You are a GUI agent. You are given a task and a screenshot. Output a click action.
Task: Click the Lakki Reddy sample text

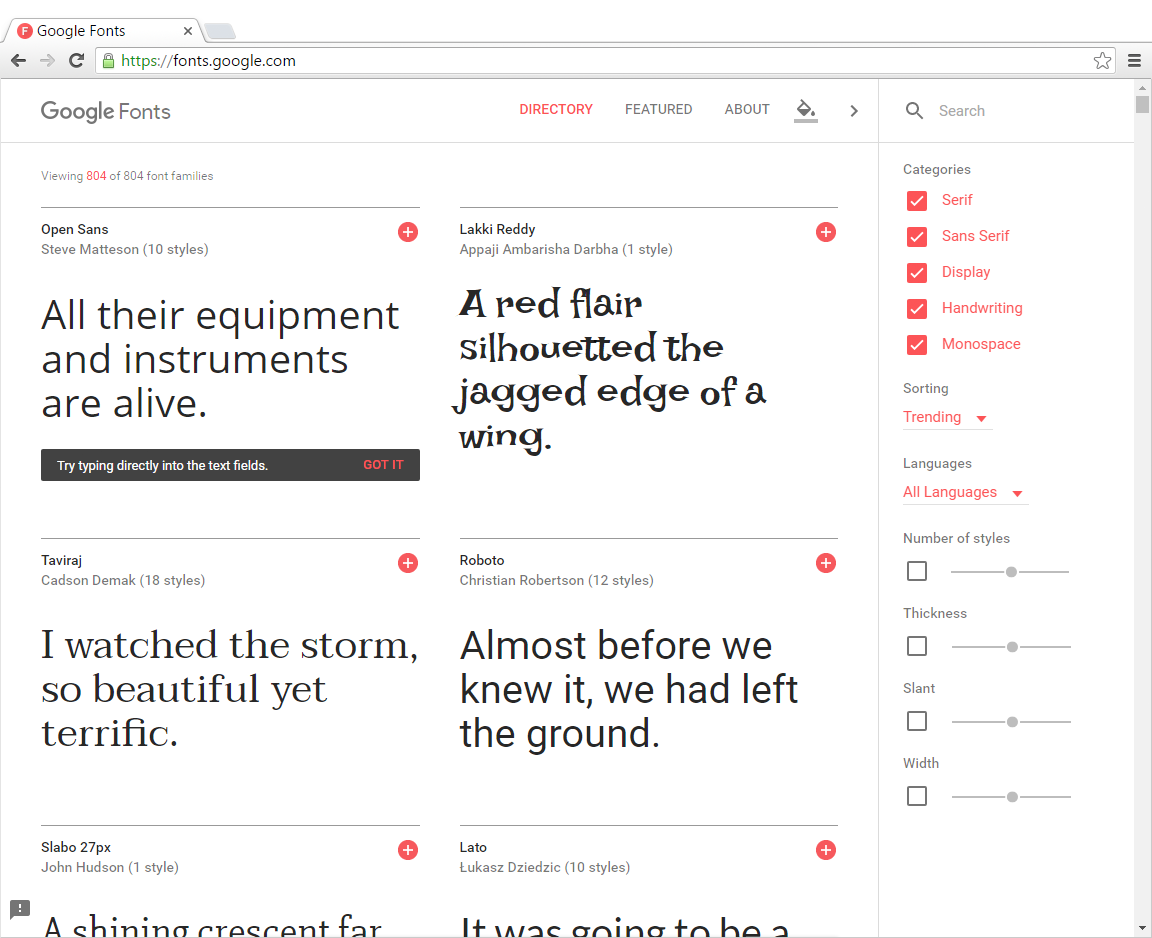(x=612, y=369)
